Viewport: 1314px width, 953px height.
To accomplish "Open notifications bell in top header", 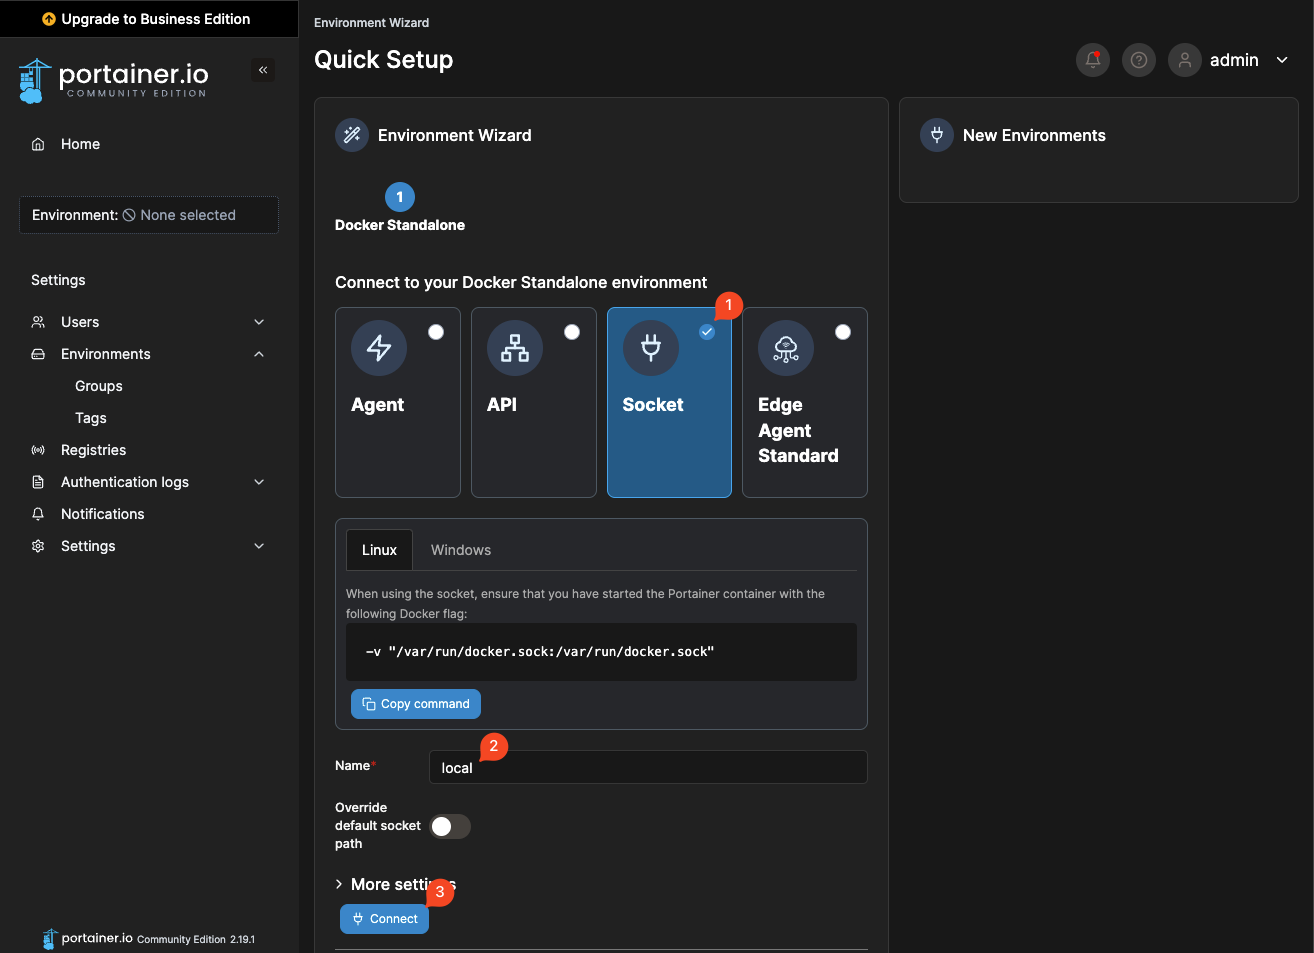I will [x=1093, y=60].
